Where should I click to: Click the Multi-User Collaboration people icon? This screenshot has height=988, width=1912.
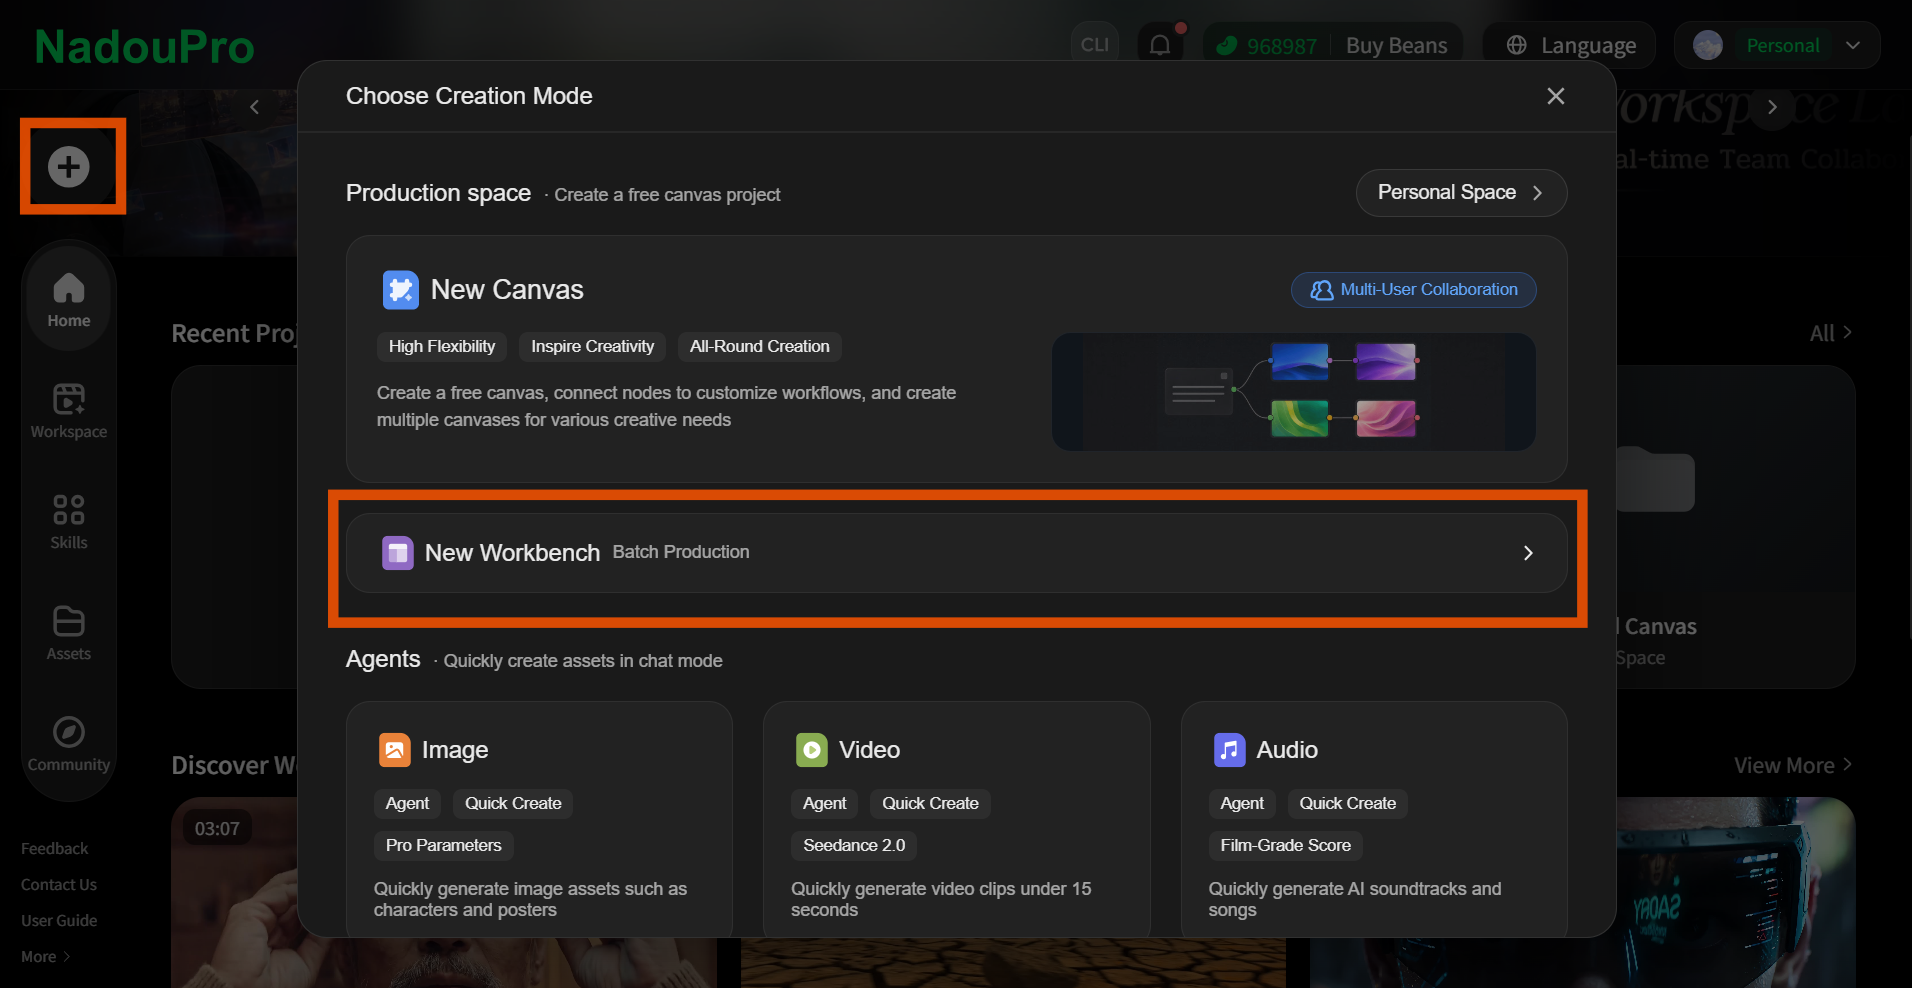pos(1322,290)
